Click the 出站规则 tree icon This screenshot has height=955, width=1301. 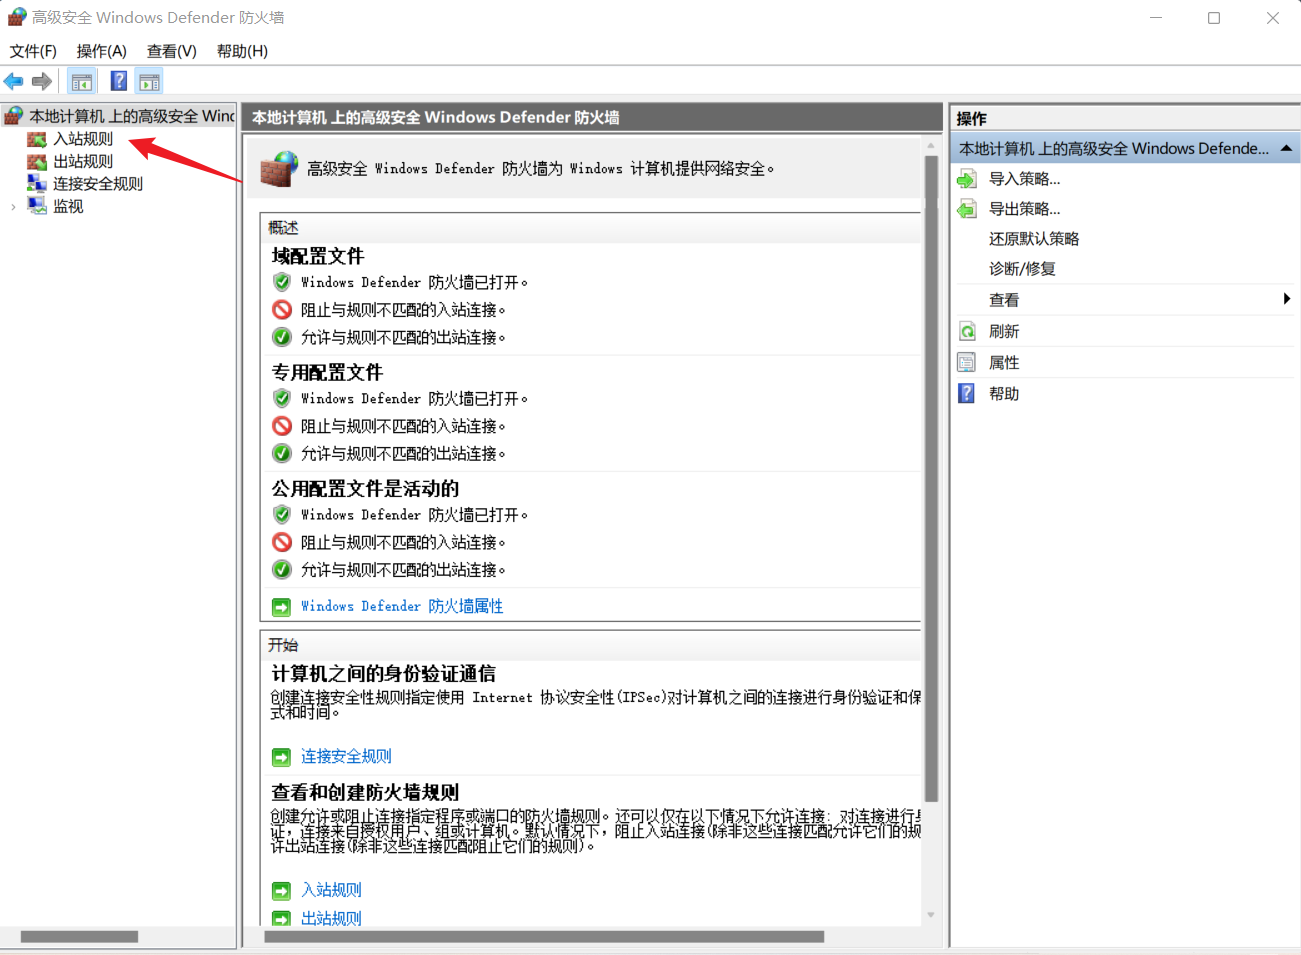coord(37,161)
